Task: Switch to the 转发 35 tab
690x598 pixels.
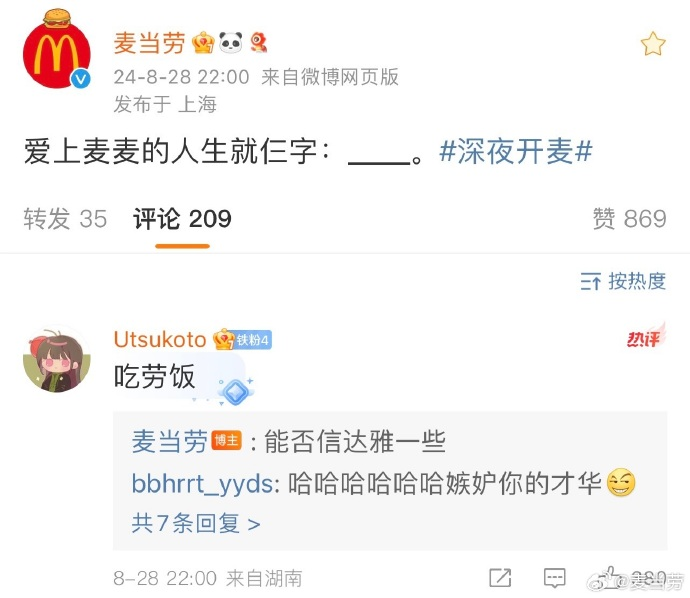Action: (x=65, y=219)
